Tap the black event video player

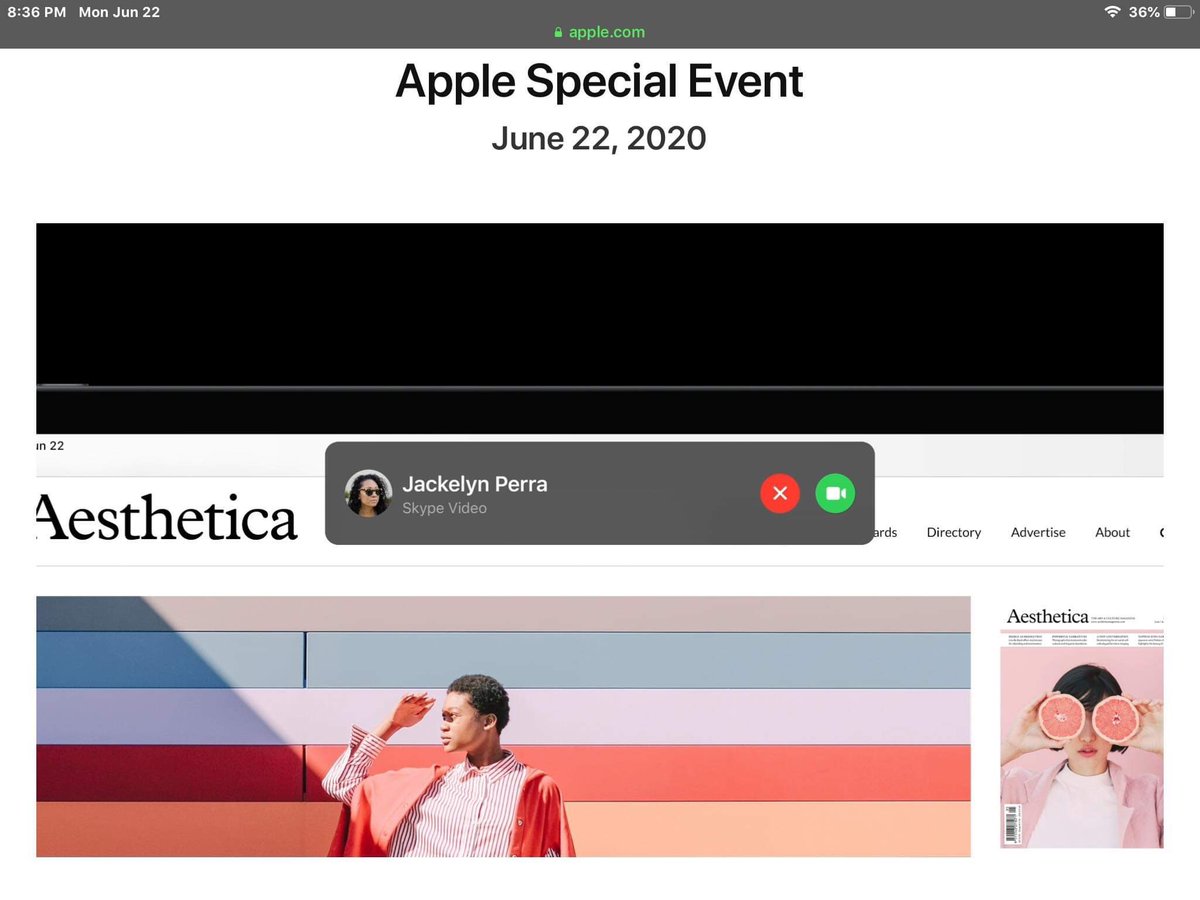click(600, 328)
